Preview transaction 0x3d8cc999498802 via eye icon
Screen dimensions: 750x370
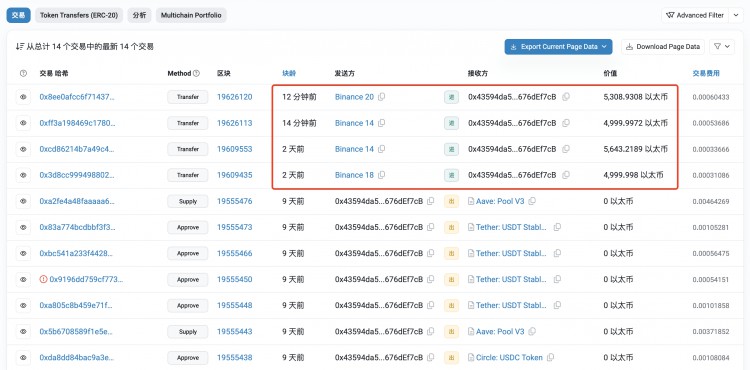coord(23,175)
